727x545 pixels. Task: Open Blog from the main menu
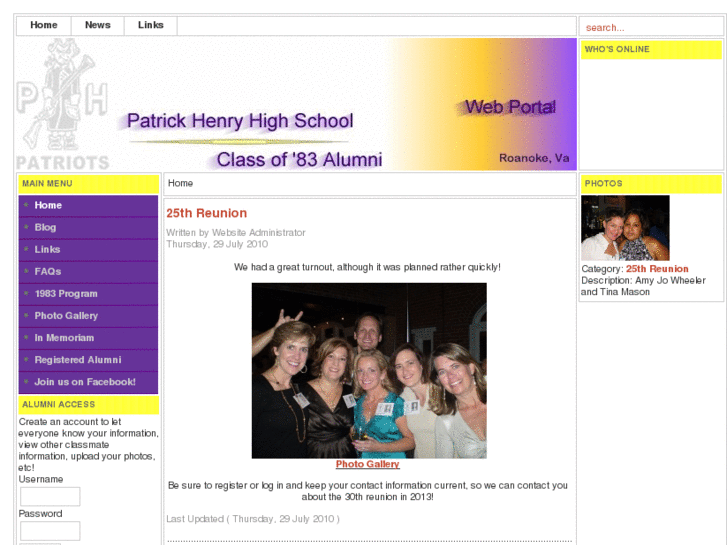[x=88, y=228]
